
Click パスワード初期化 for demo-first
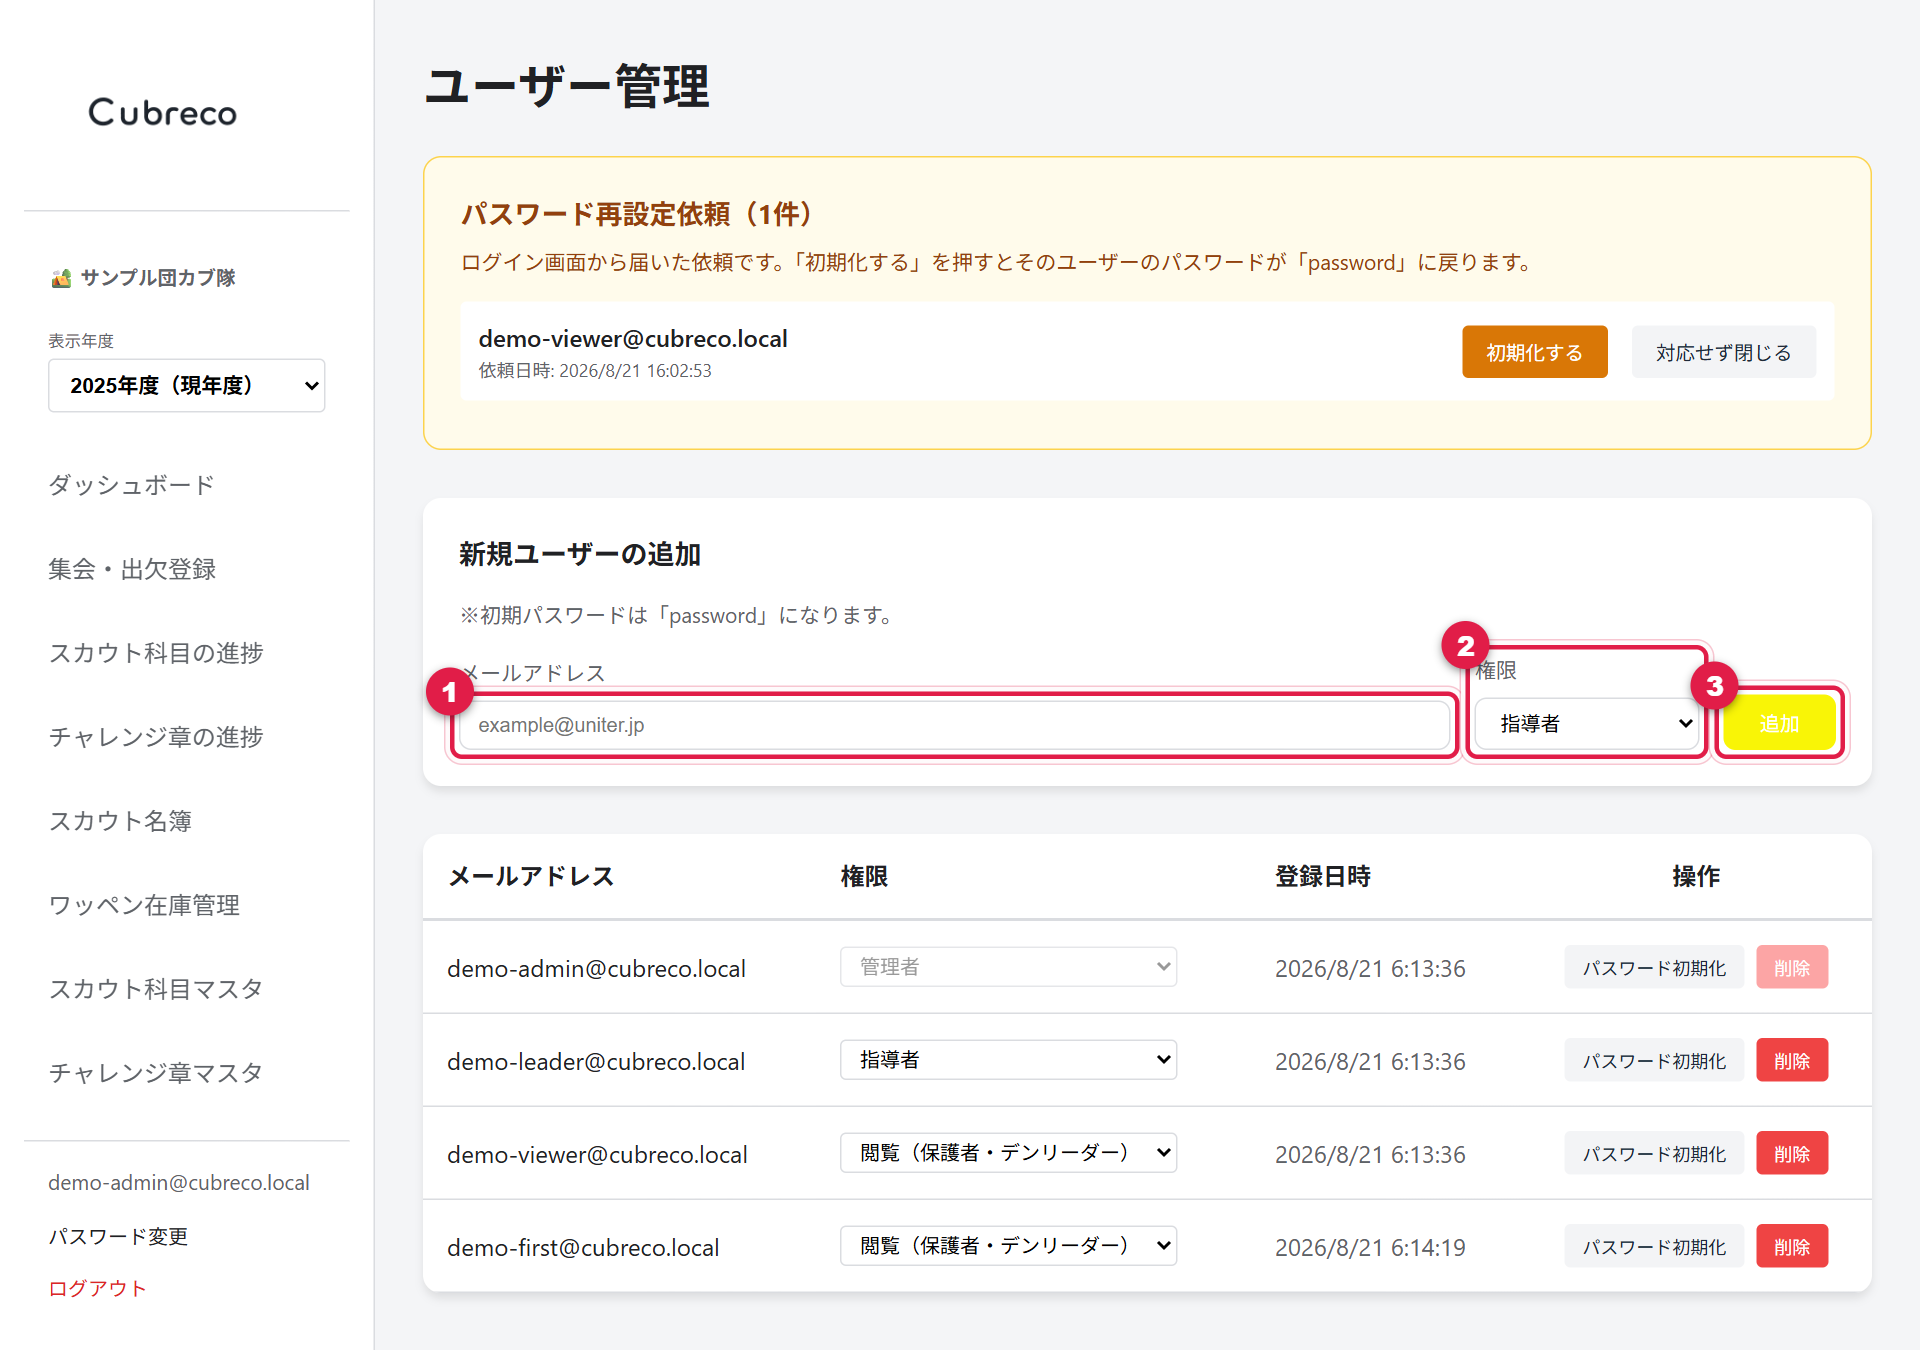1654,1246
